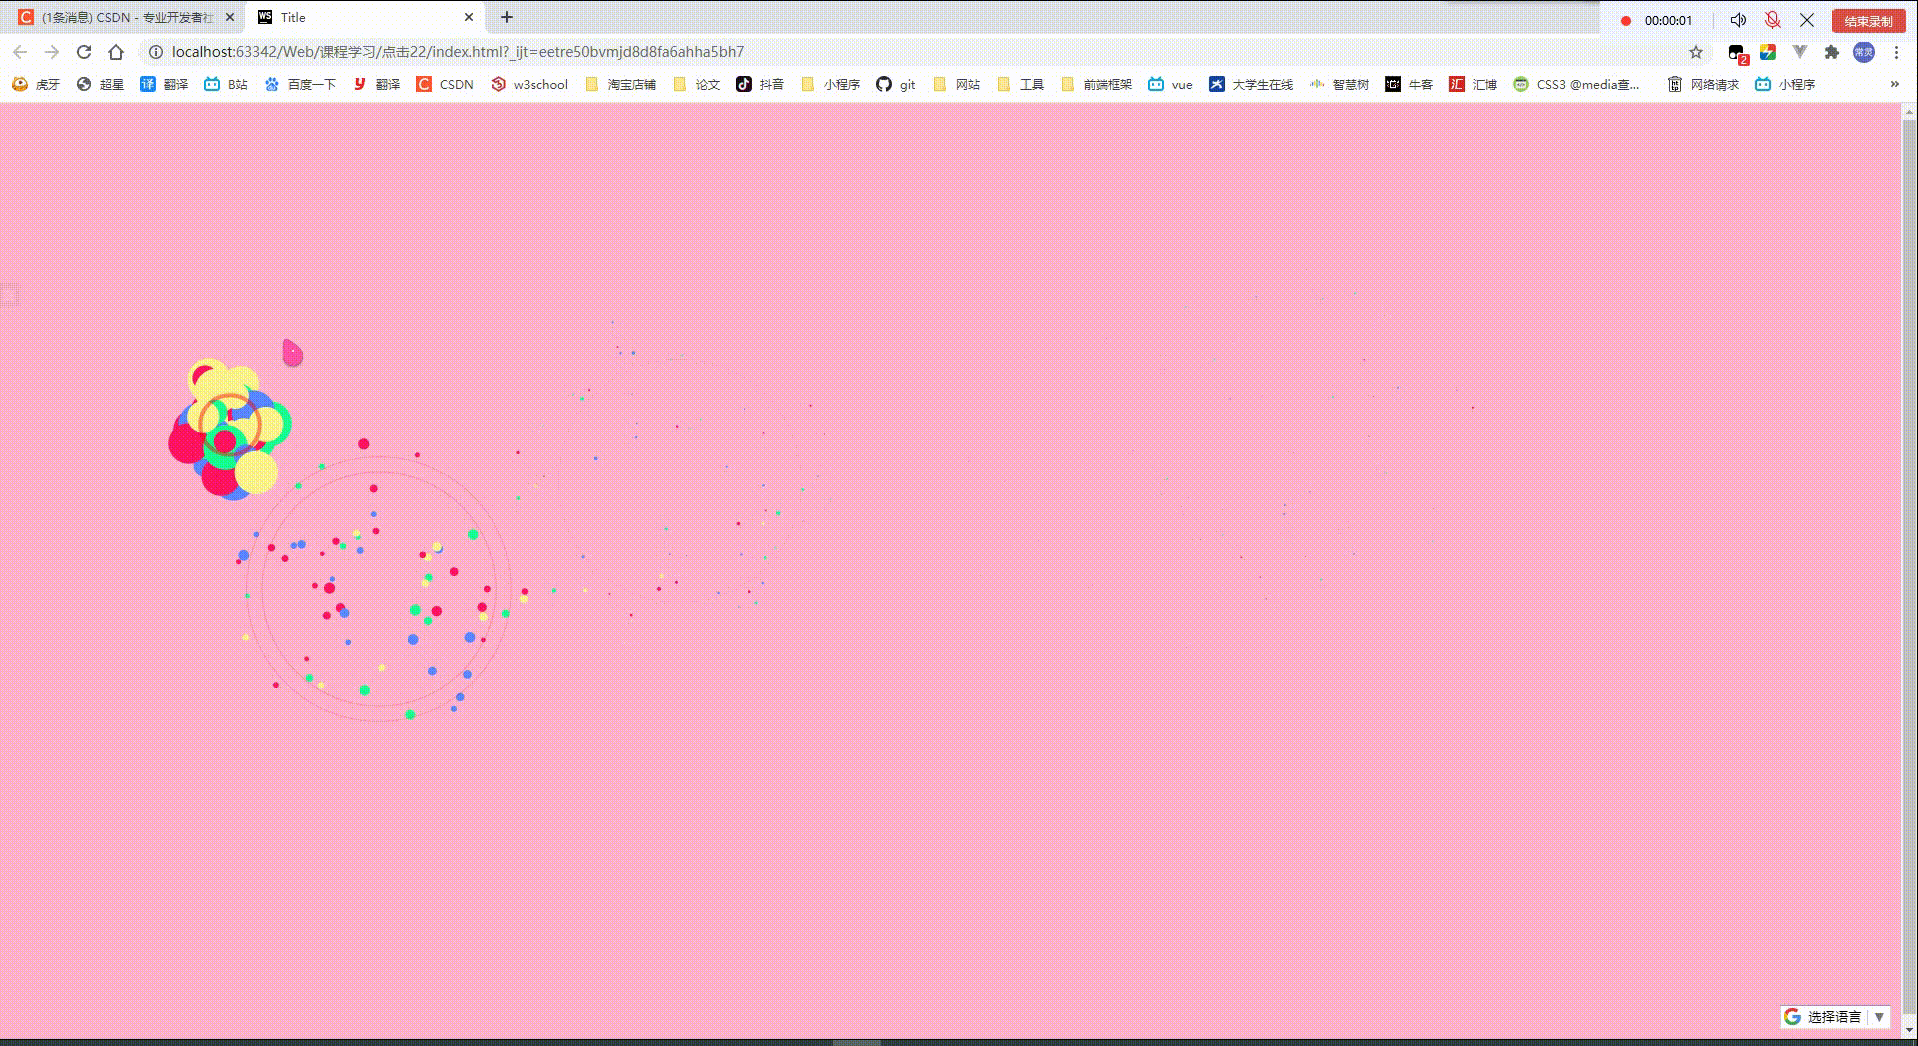Open the colorful lightning extension

tap(1768, 52)
